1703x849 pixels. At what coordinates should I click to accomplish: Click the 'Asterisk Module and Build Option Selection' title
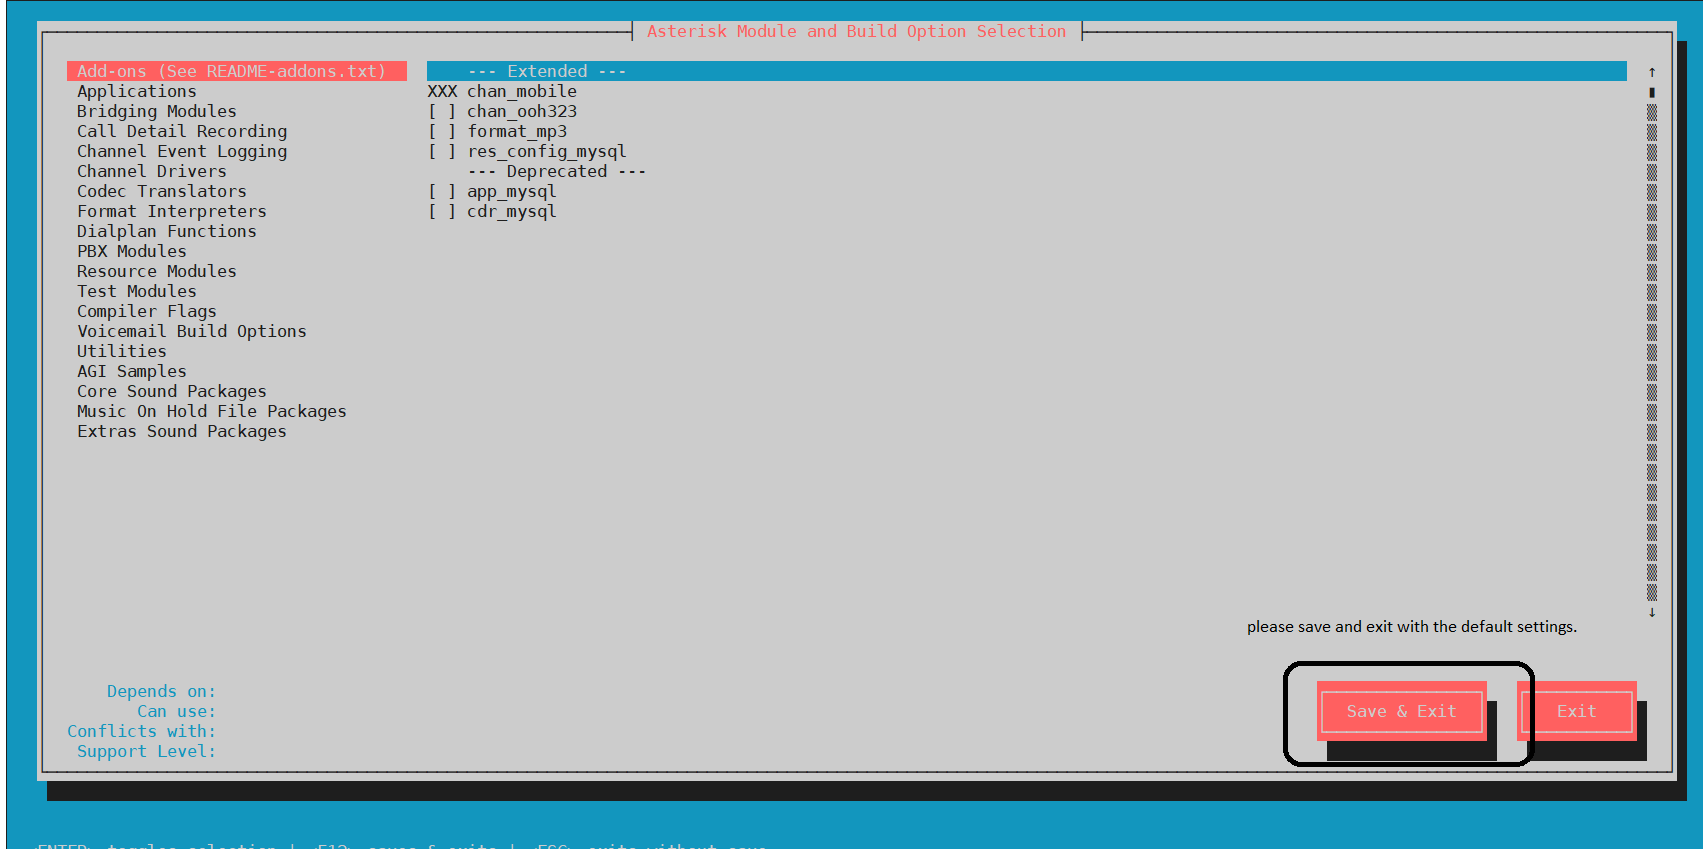pyautogui.click(x=857, y=31)
